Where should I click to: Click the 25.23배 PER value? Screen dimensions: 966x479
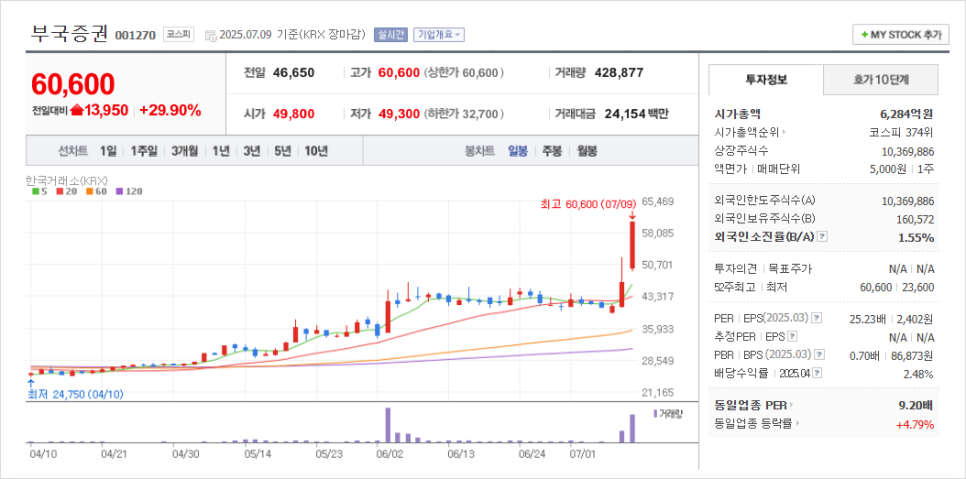click(865, 318)
